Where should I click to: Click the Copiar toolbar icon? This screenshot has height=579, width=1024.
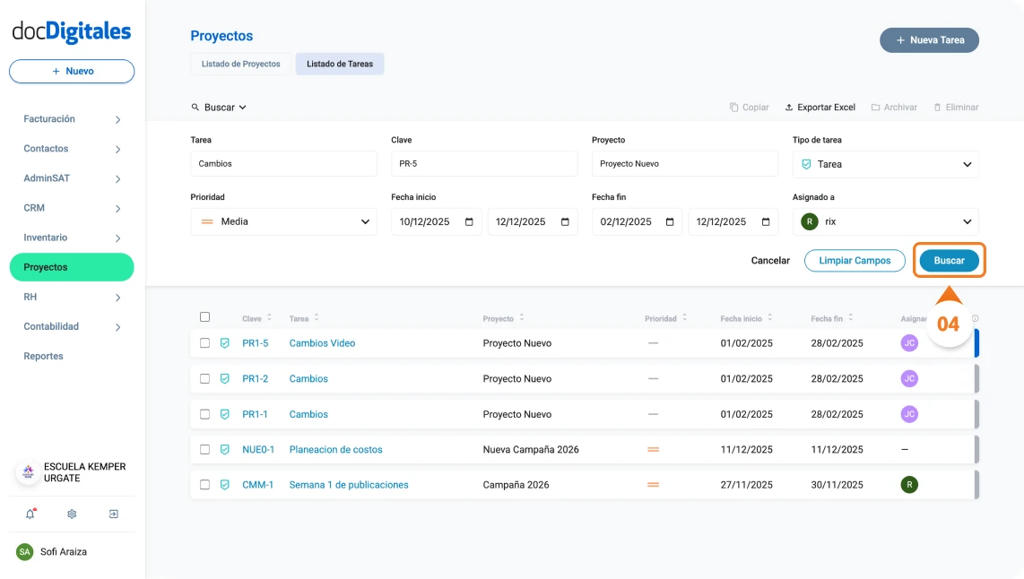[x=734, y=107]
